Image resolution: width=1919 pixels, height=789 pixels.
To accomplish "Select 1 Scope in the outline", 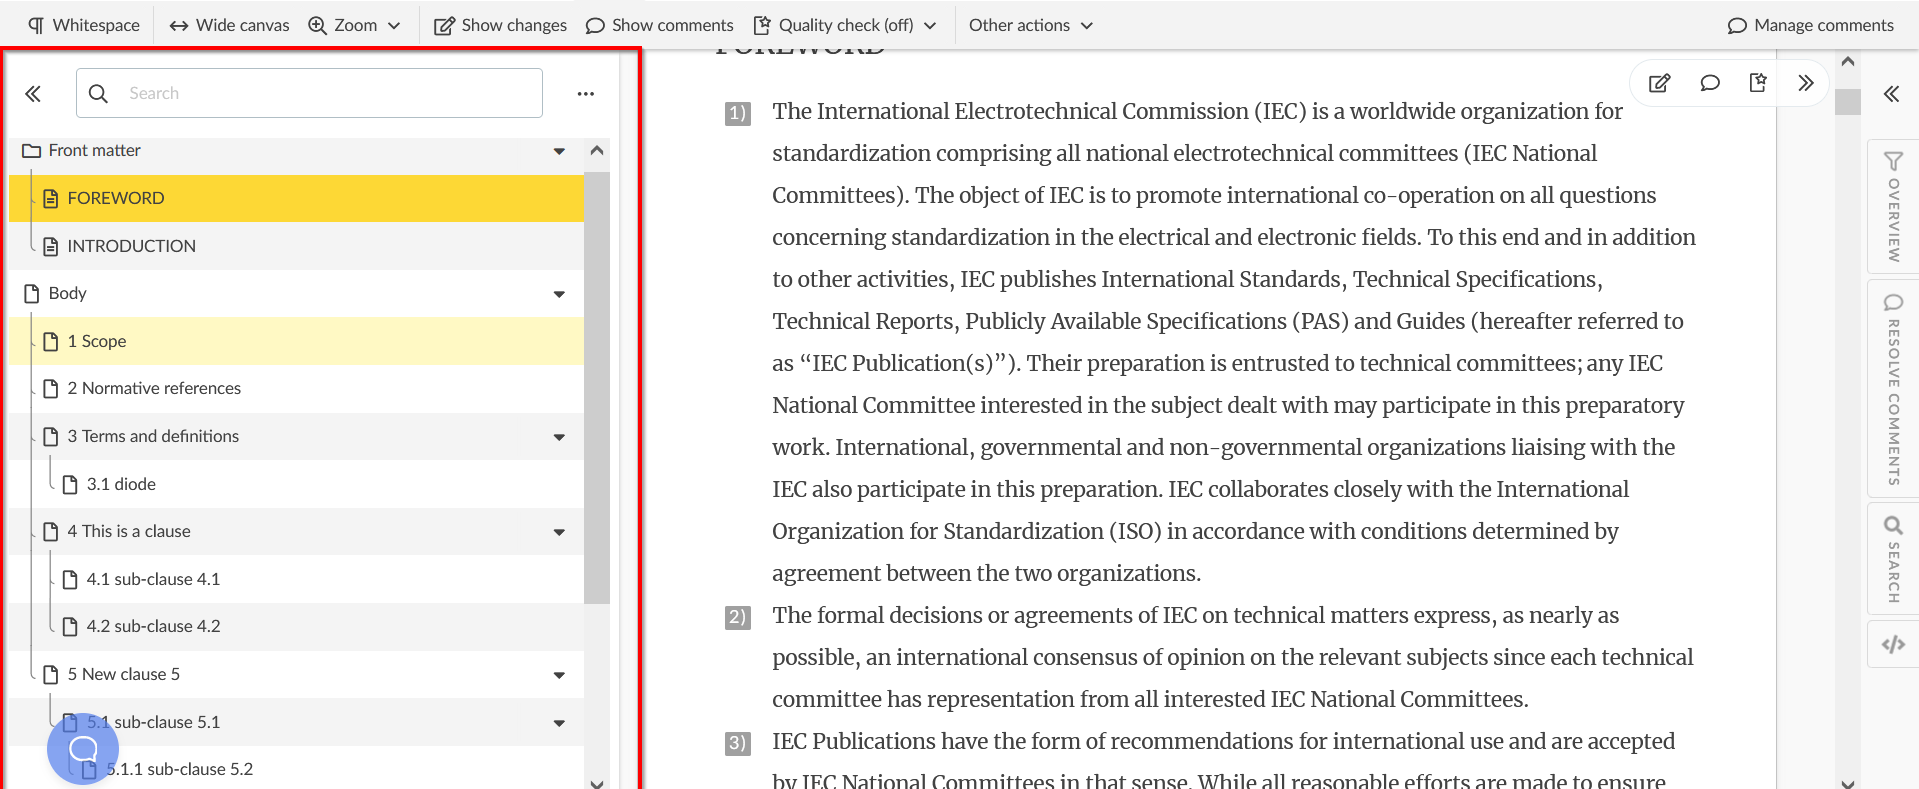I will 296,341.
